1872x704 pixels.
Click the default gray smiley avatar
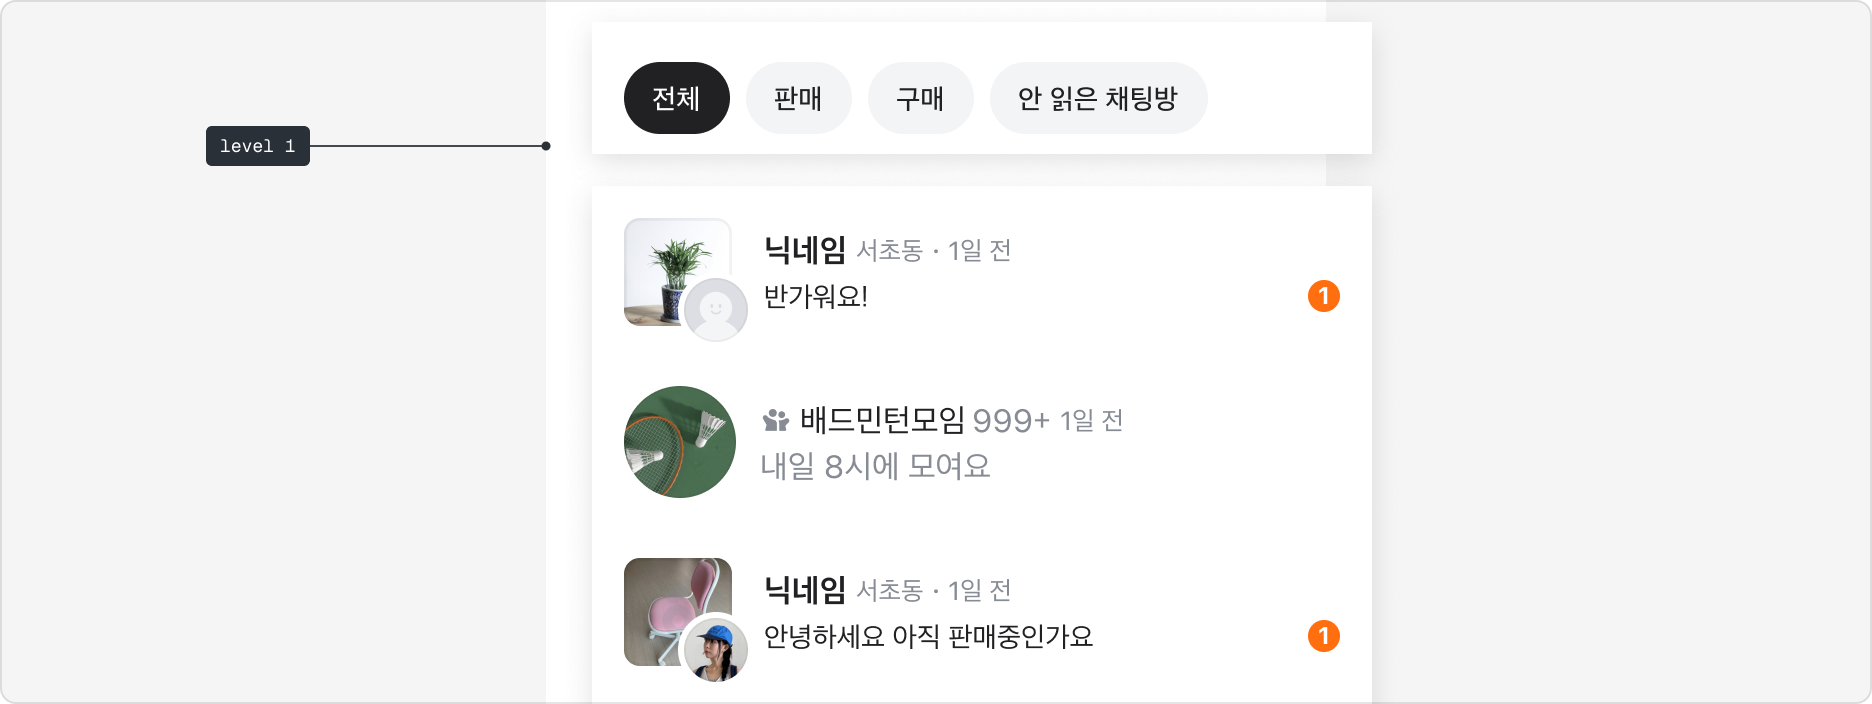[x=716, y=310]
